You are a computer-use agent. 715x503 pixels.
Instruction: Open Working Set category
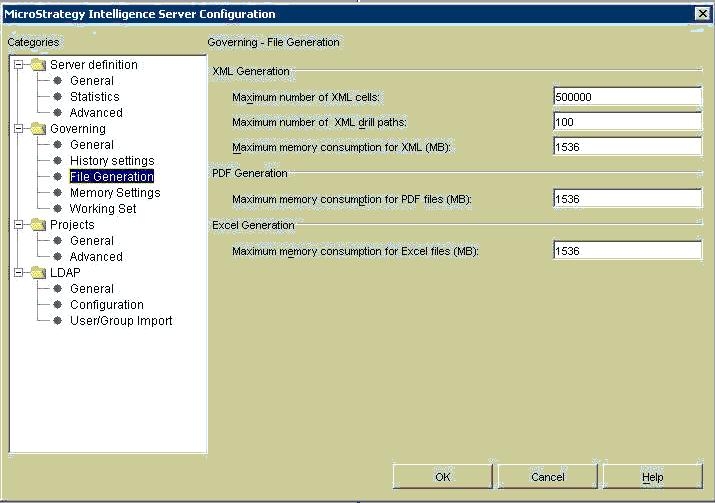tap(103, 208)
